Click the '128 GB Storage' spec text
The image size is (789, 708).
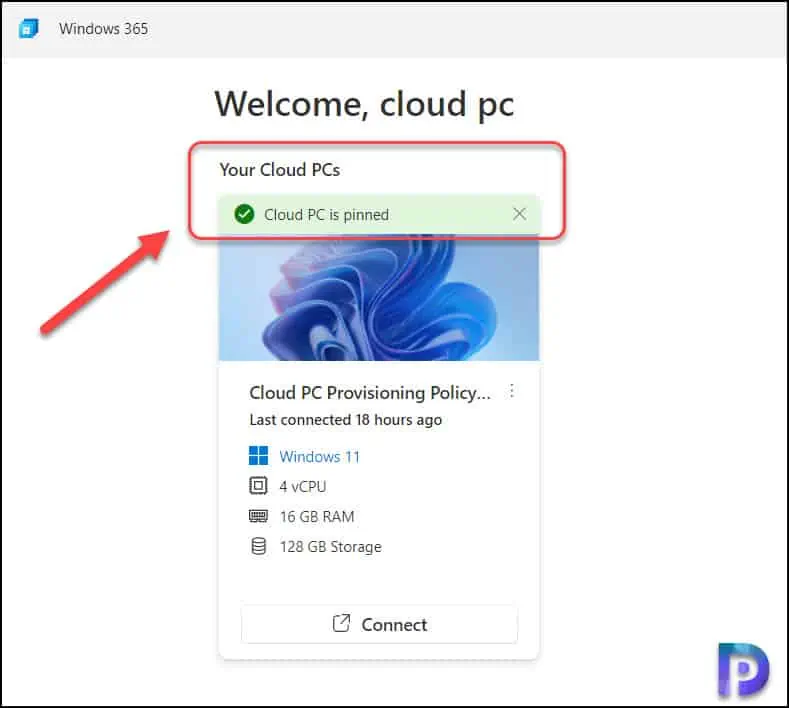[331, 547]
